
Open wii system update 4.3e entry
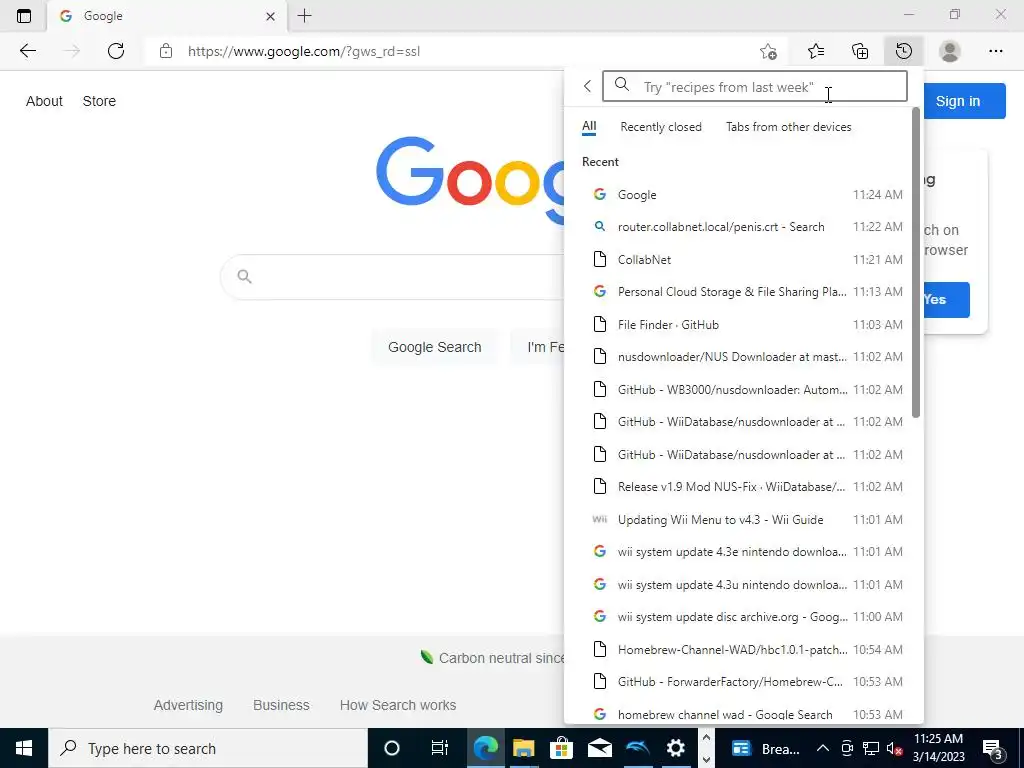point(743,552)
